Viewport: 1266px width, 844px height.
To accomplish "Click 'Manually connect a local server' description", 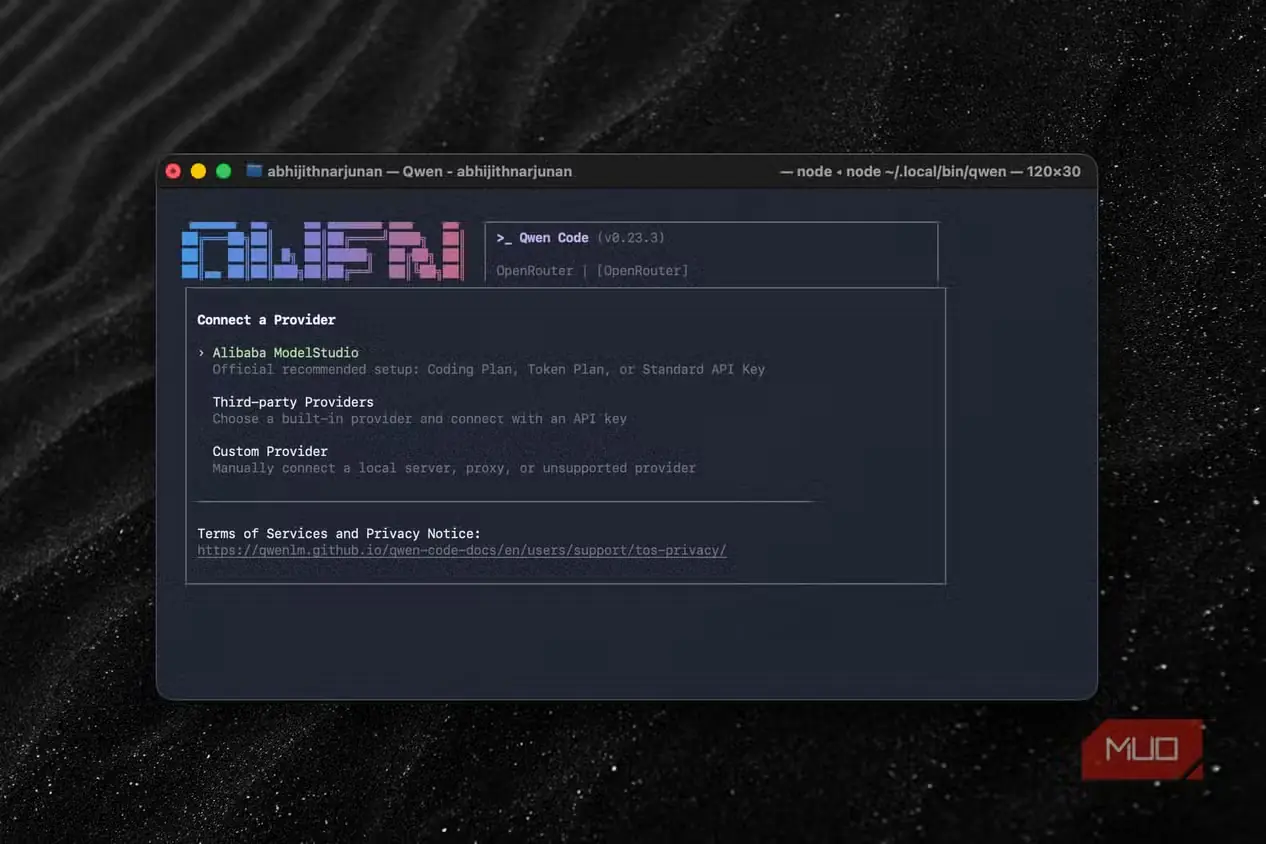I will pos(454,468).
